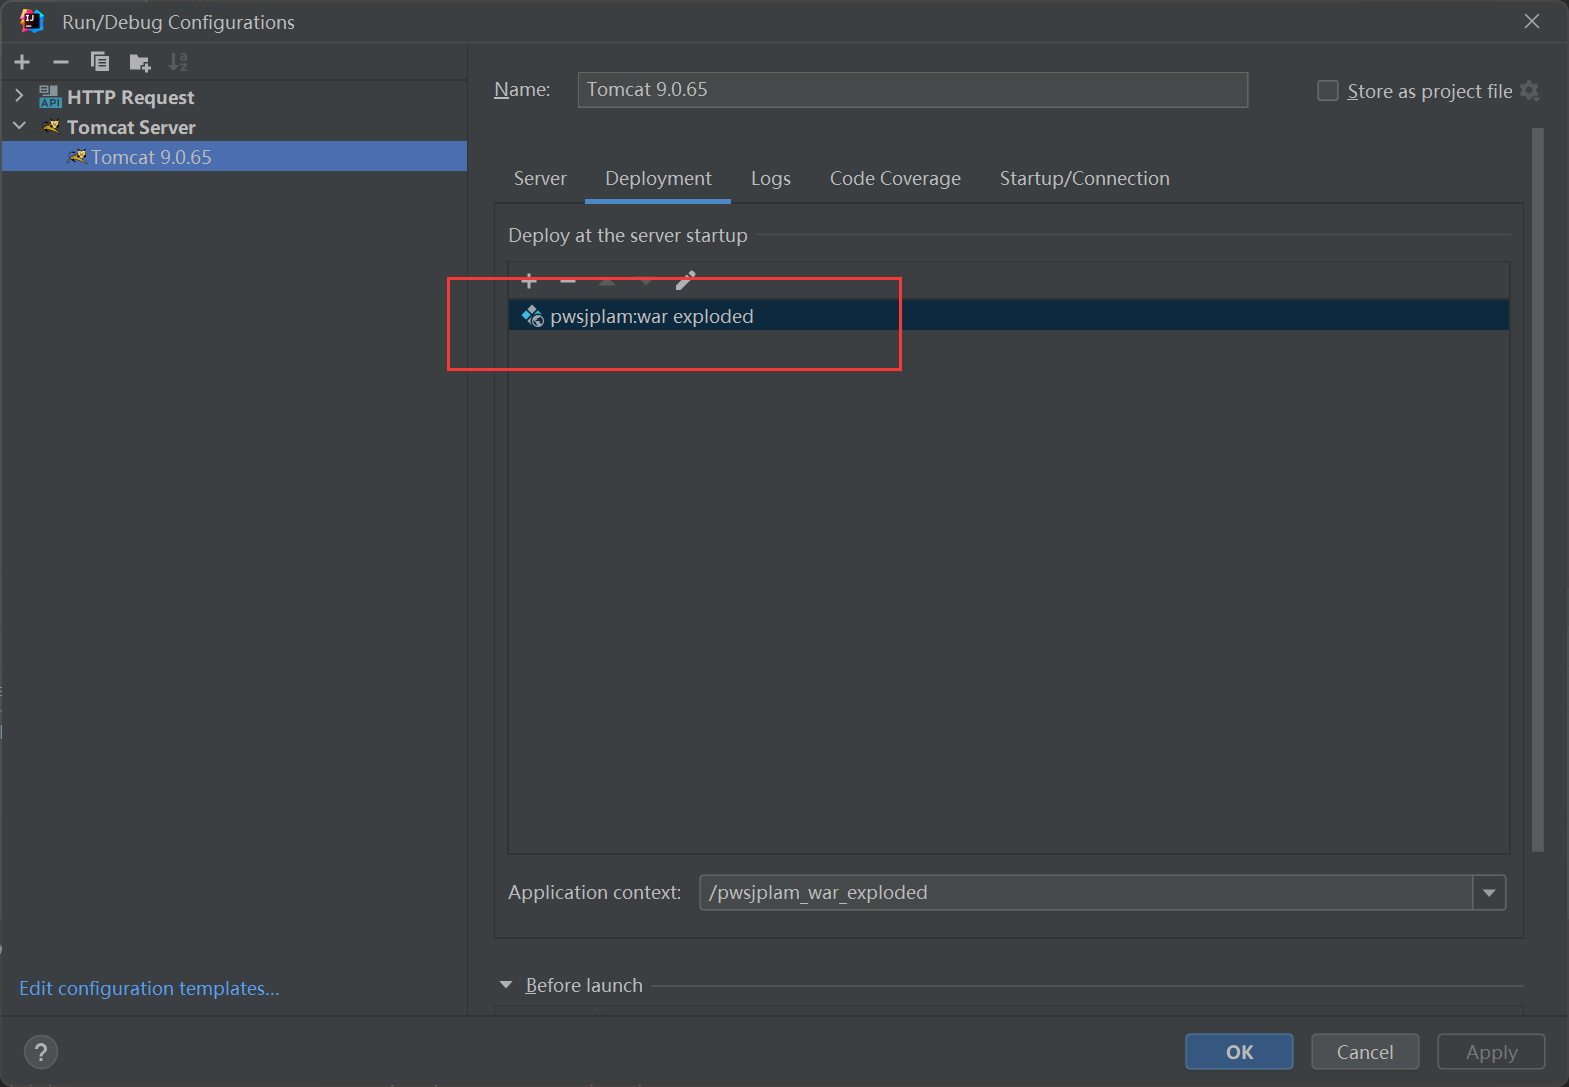
Task: Collapse Tomcat Server tree node
Action: click(19, 126)
